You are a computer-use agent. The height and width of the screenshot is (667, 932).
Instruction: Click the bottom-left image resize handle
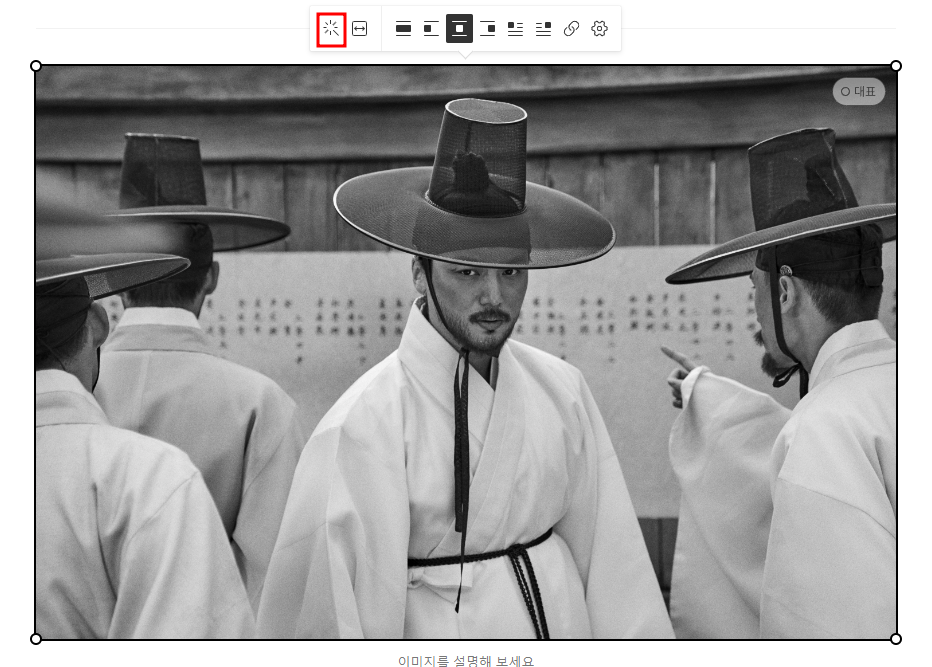pyautogui.click(x=36, y=639)
